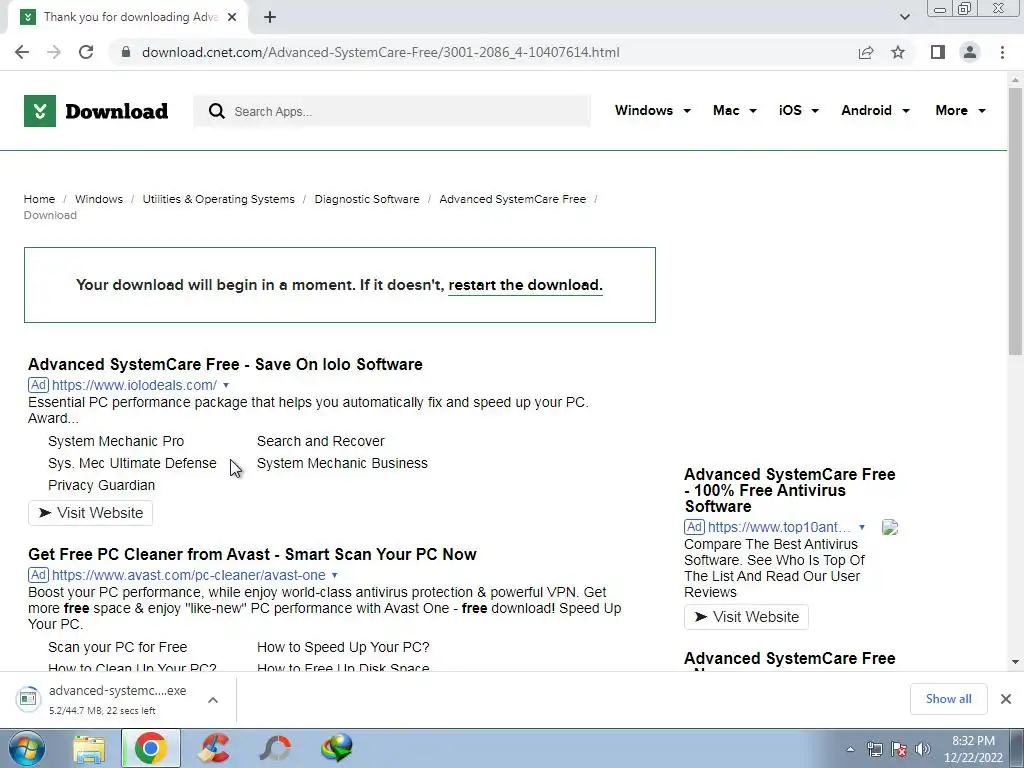Screen dimensions: 1024x768
Task: Click the Chrome taskbar icon
Action: [151, 748]
